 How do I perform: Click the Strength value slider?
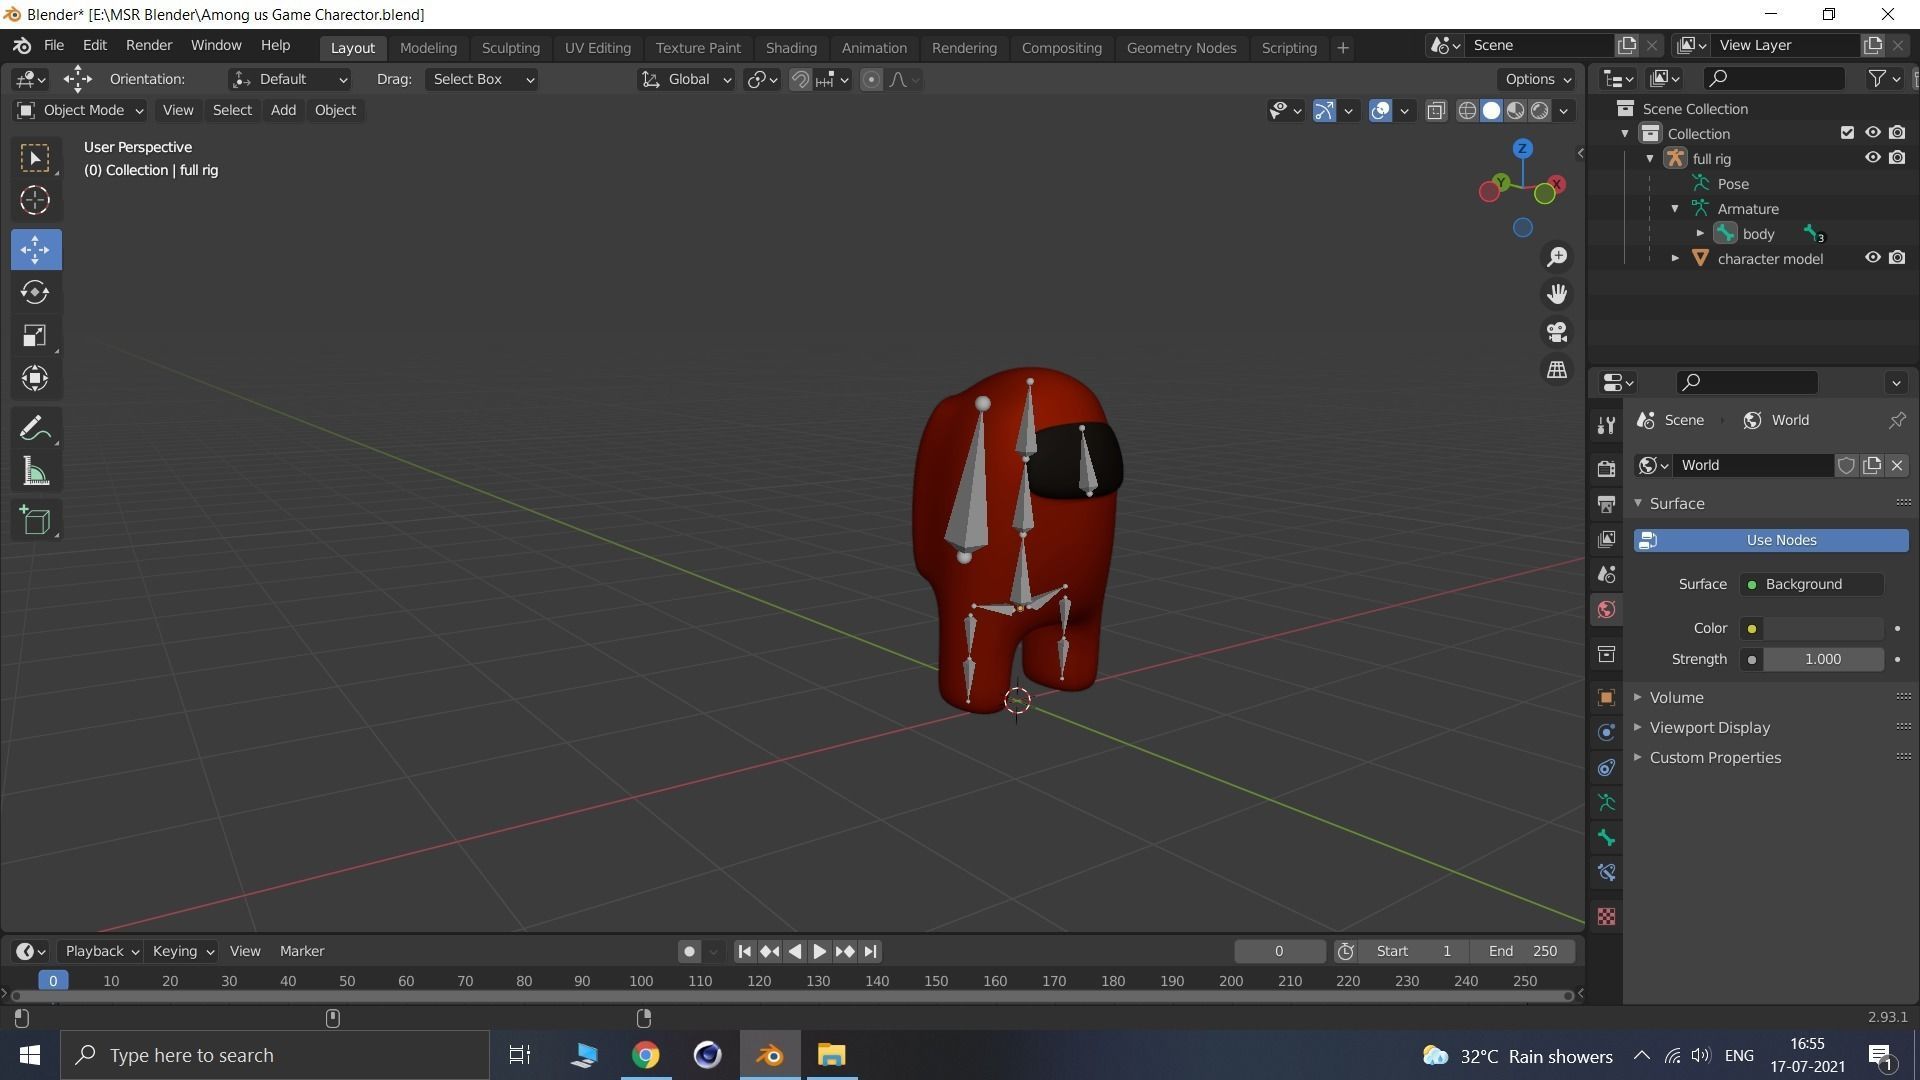1823,659
